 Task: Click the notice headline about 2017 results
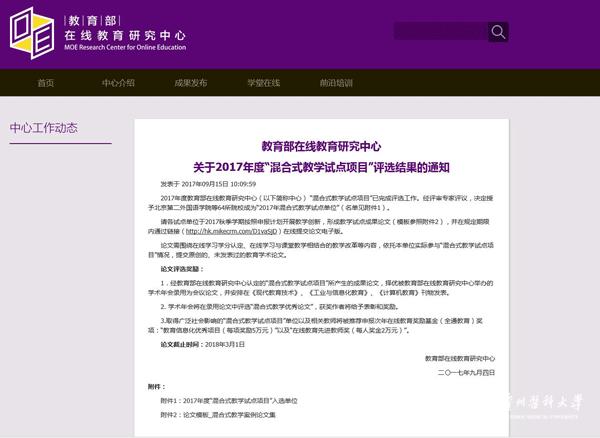322,166
